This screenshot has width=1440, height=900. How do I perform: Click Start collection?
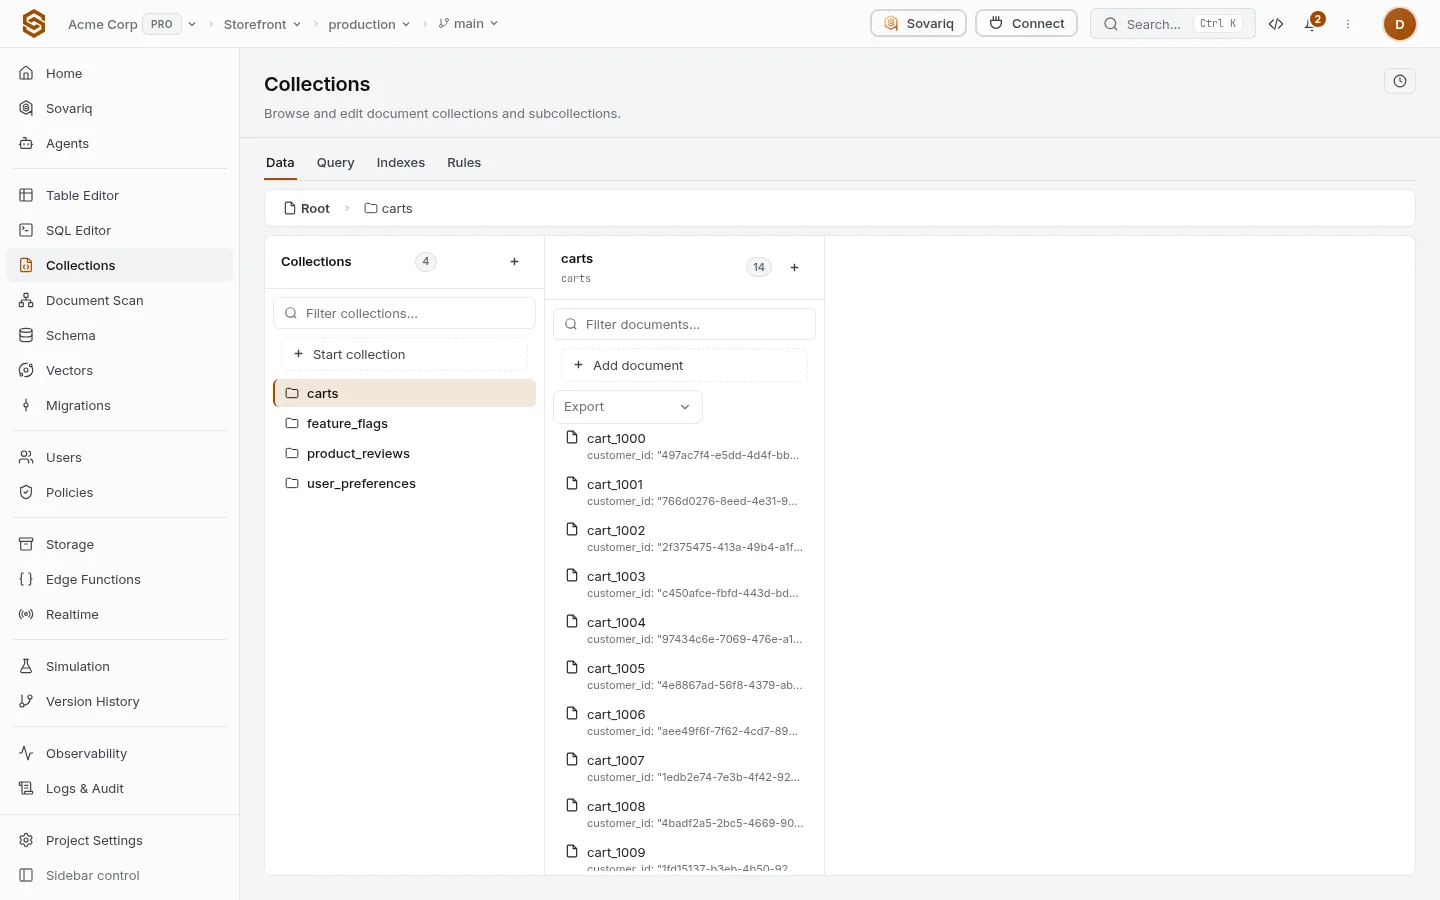pos(404,355)
